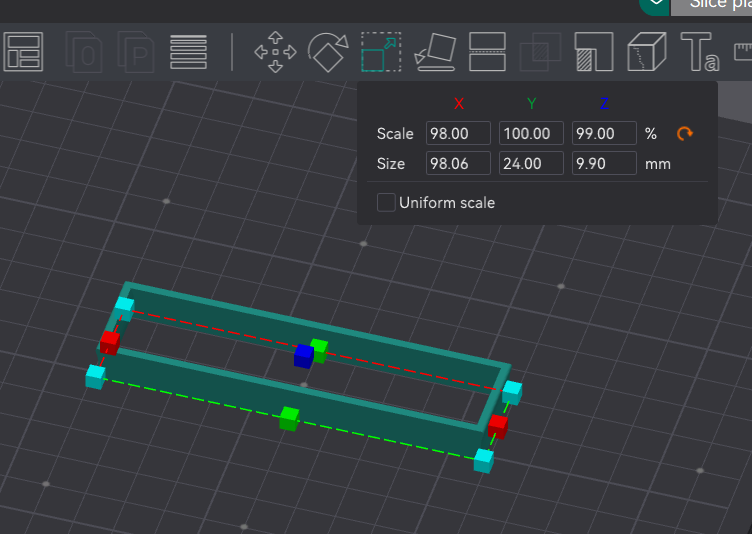Click the Size Y field showing 24.00
The image size is (752, 534).
(x=531, y=163)
